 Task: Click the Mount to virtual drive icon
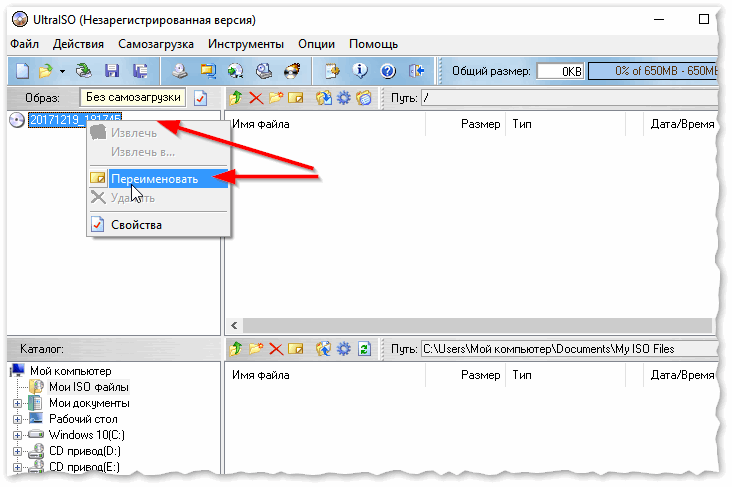click(x=264, y=71)
